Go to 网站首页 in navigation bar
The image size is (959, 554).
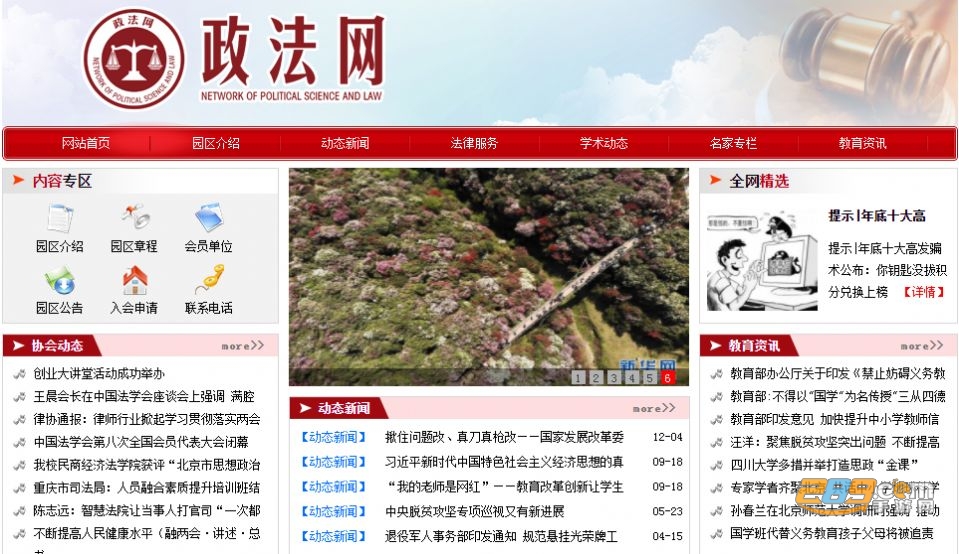(x=85, y=143)
